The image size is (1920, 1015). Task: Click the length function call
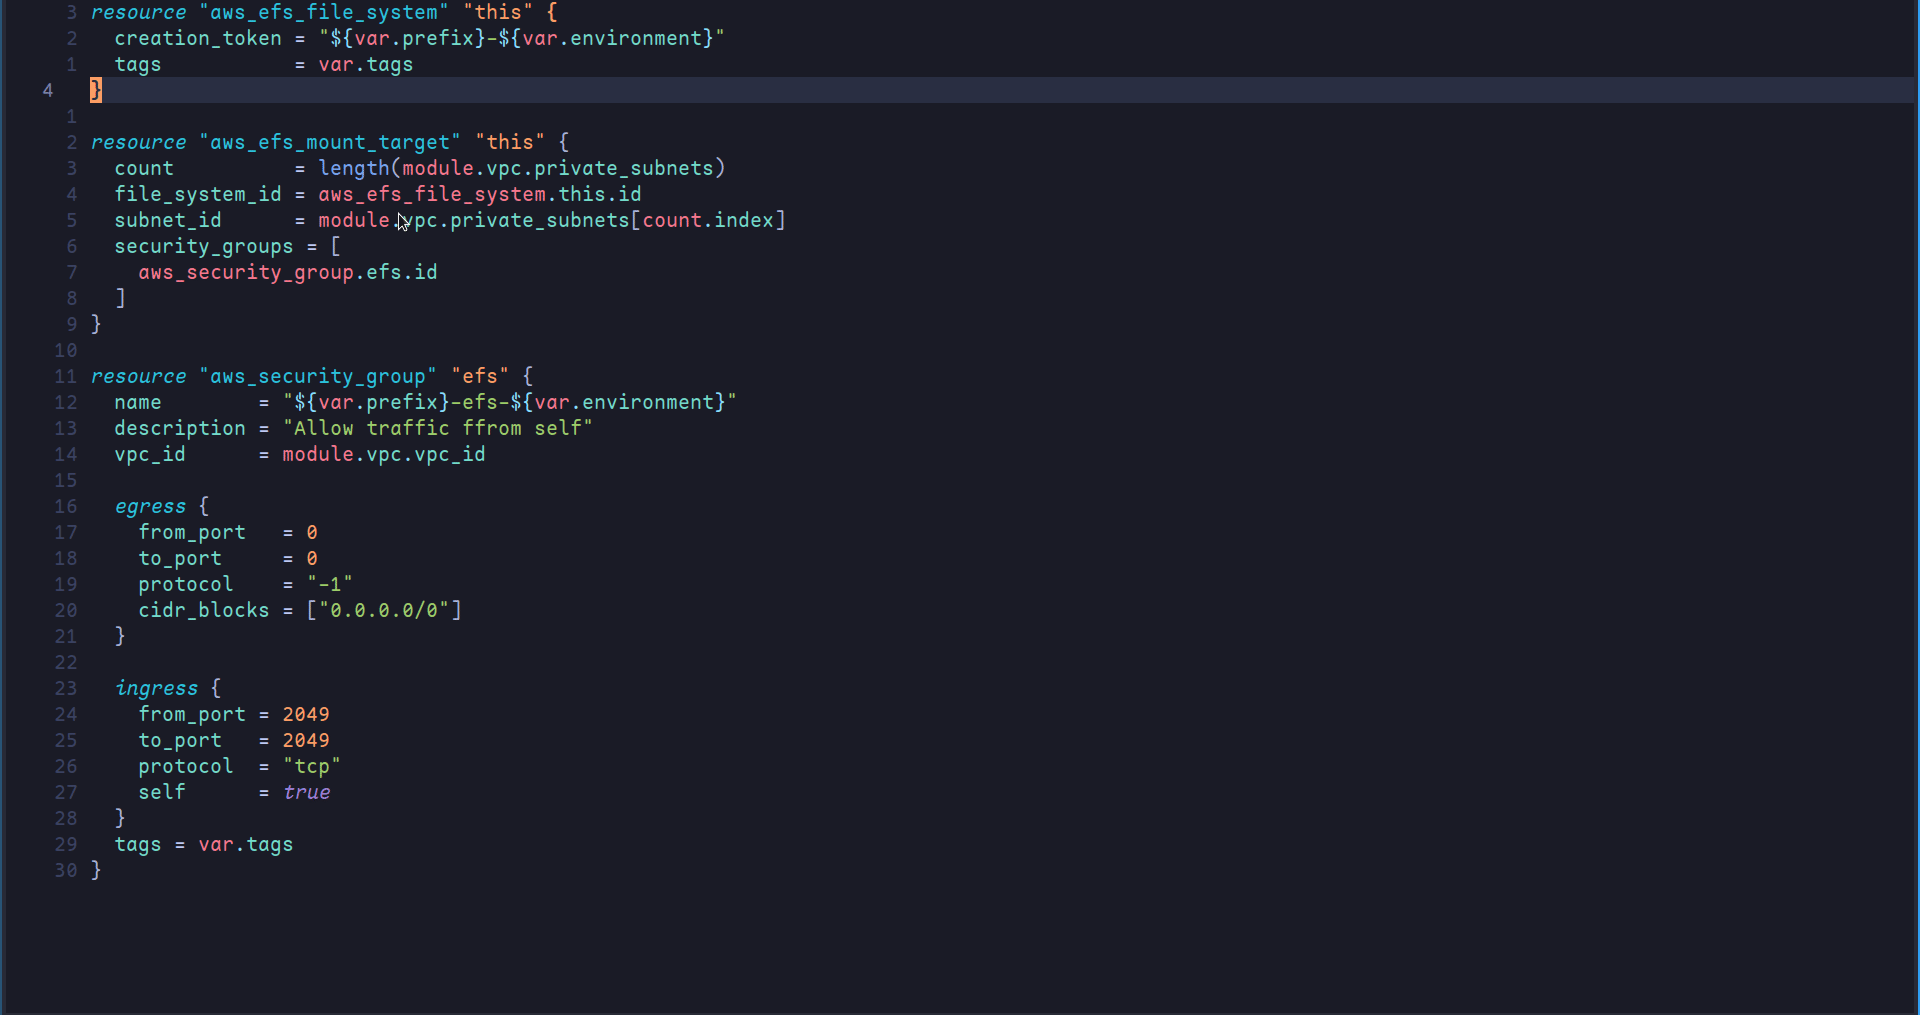[354, 168]
